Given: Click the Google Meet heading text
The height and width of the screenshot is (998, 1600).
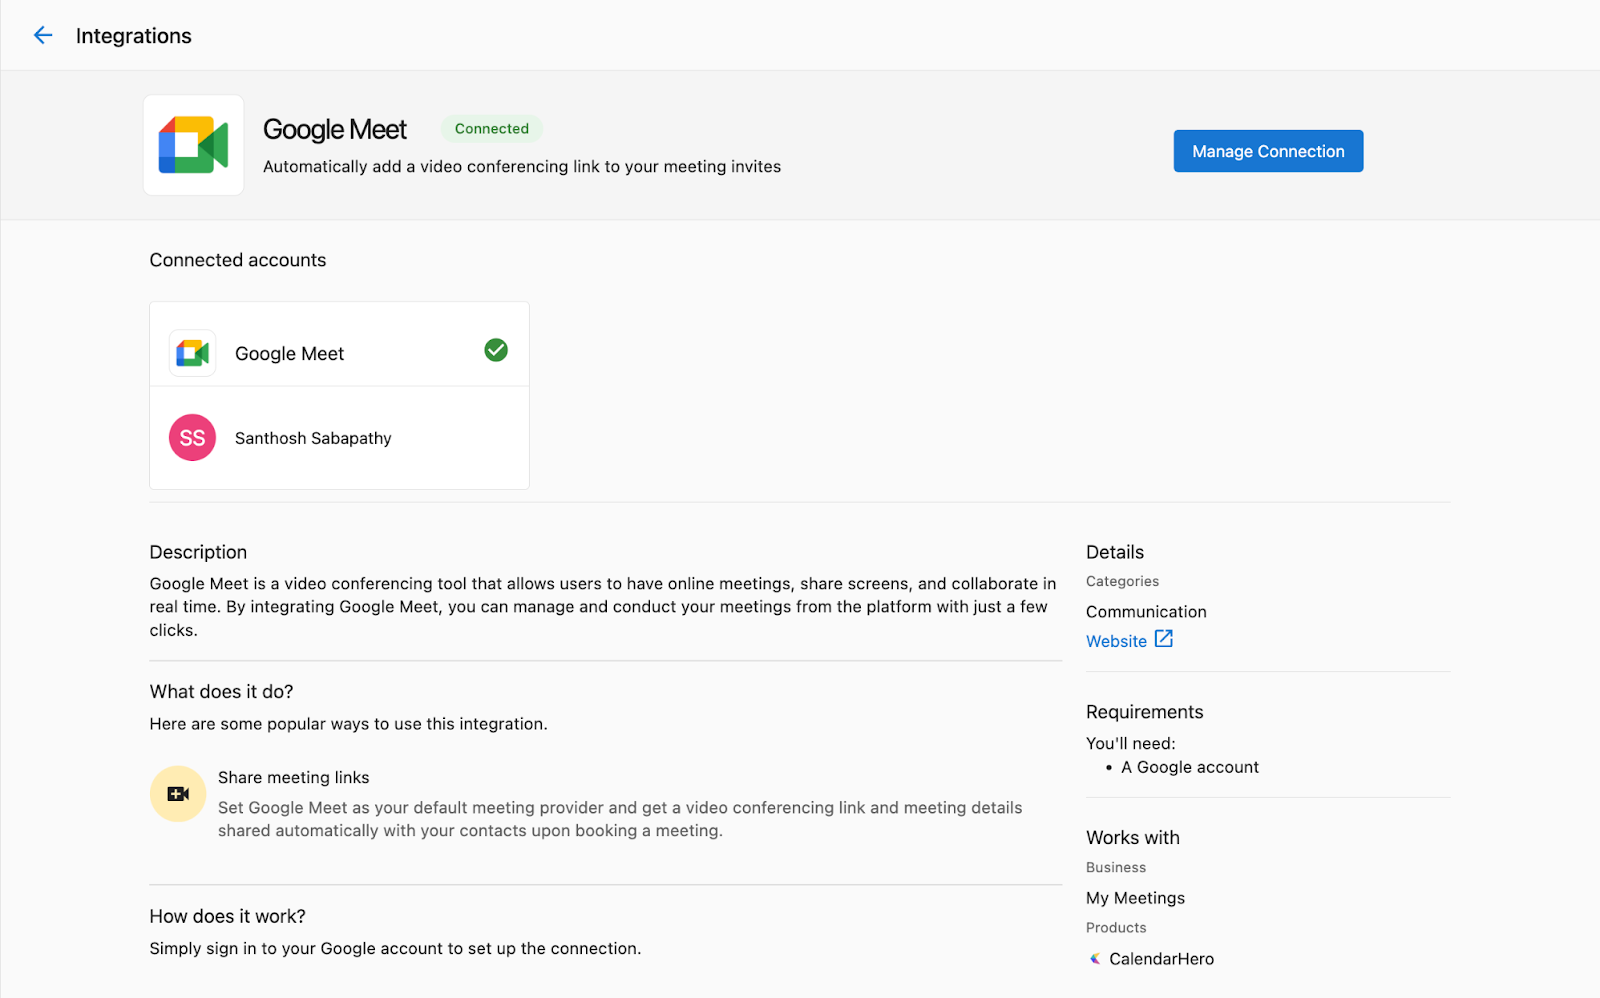Looking at the screenshot, I should click(335, 129).
